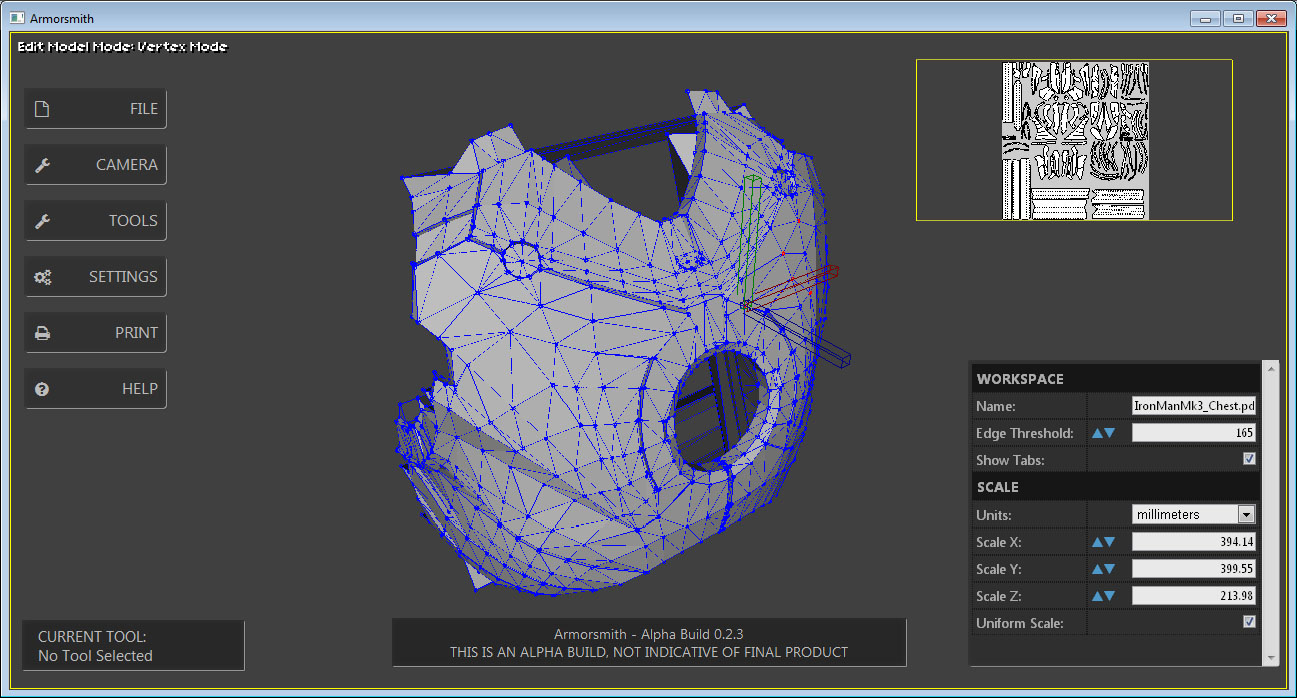
Task: Click the Armorsmith title bar app icon
Action: (17, 18)
